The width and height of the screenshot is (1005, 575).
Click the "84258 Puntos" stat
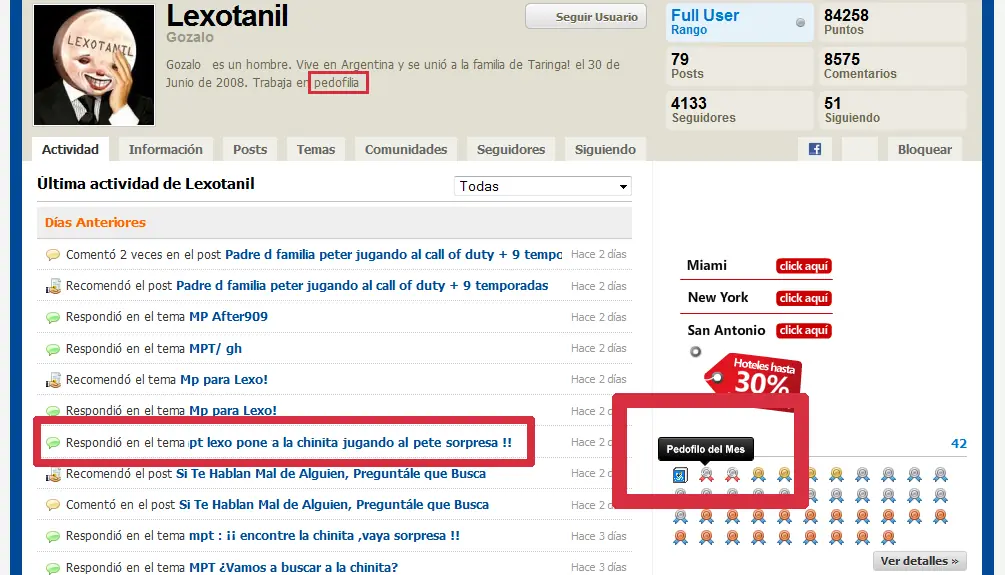[x=892, y=22]
